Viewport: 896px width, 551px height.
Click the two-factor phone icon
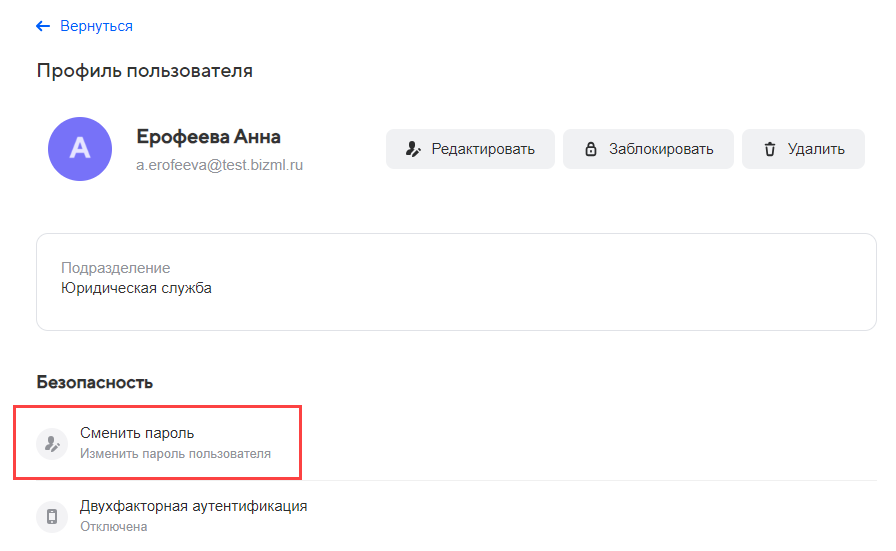click(52, 516)
